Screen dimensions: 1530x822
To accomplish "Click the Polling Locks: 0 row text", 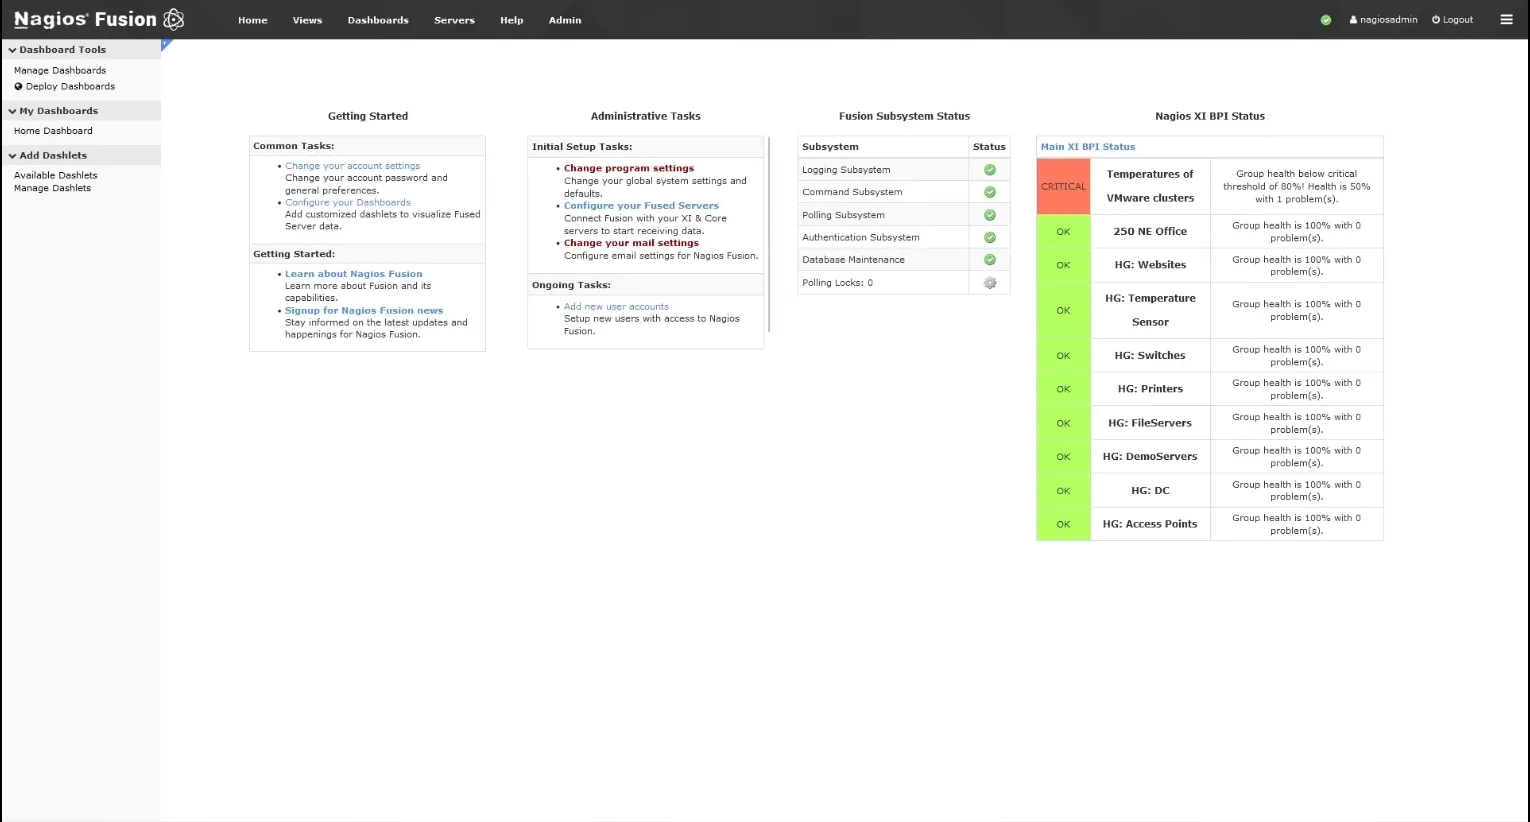I will click(x=837, y=283).
